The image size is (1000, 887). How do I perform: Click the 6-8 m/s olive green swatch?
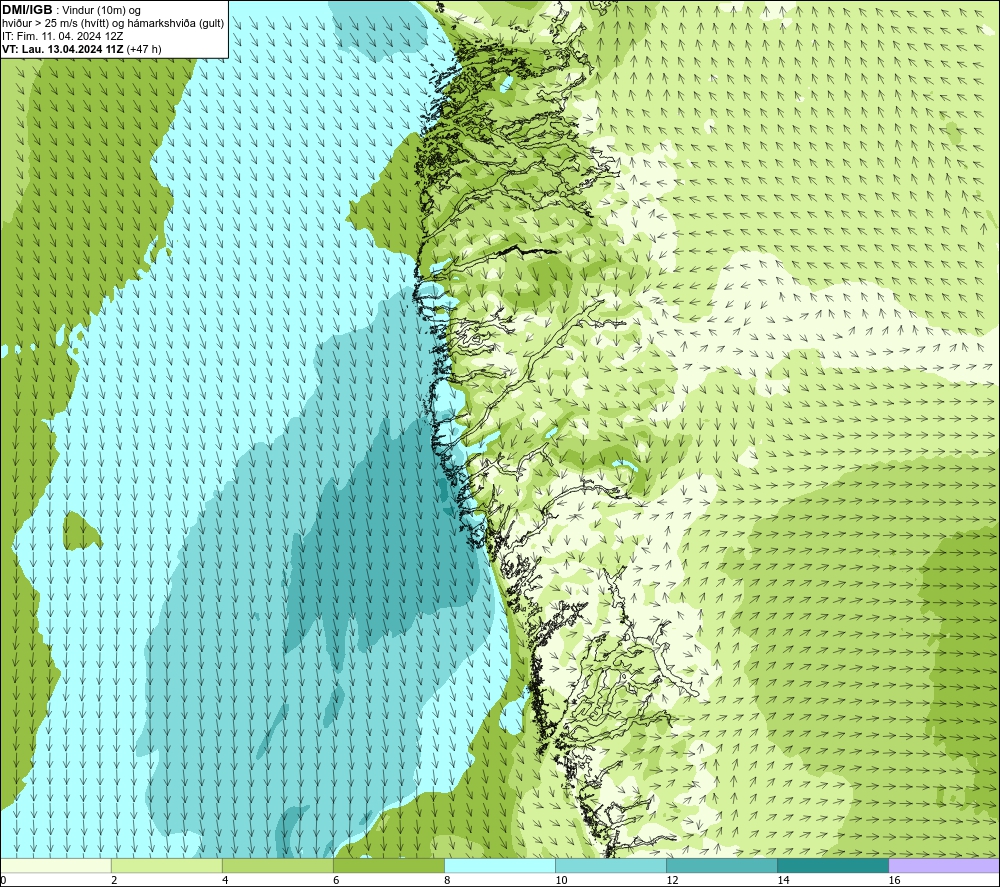click(x=388, y=865)
